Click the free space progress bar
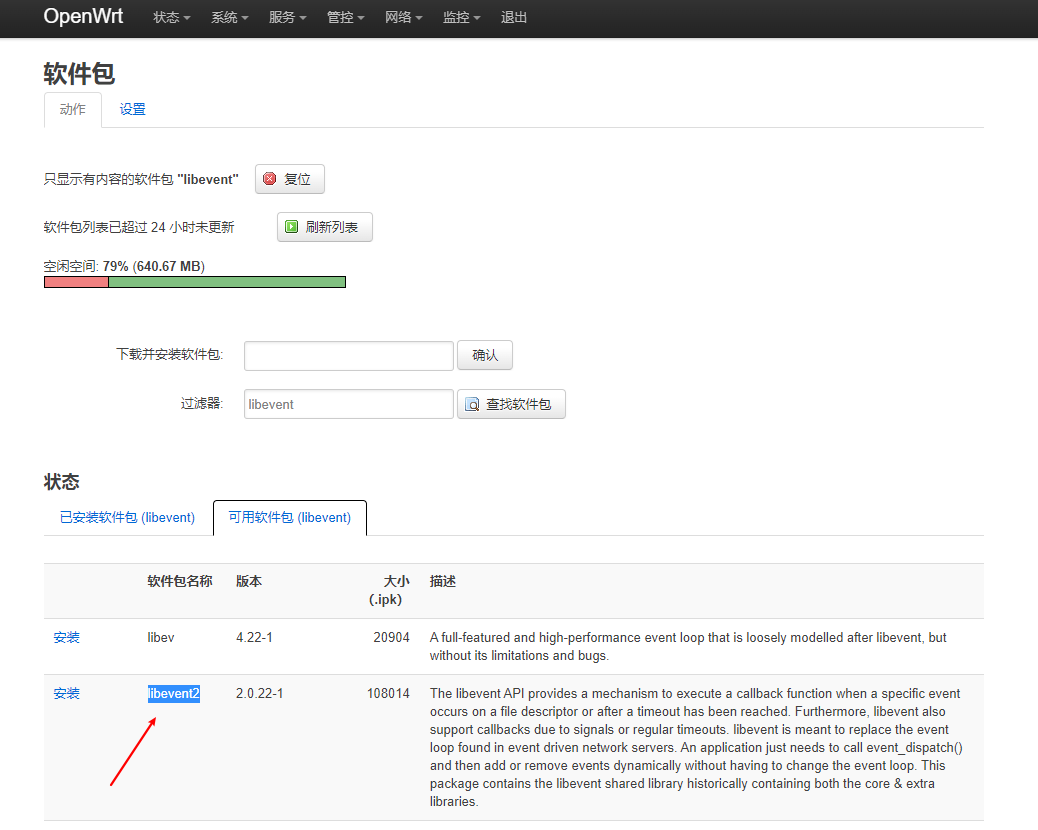The height and width of the screenshot is (830, 1038). point(194,281)
